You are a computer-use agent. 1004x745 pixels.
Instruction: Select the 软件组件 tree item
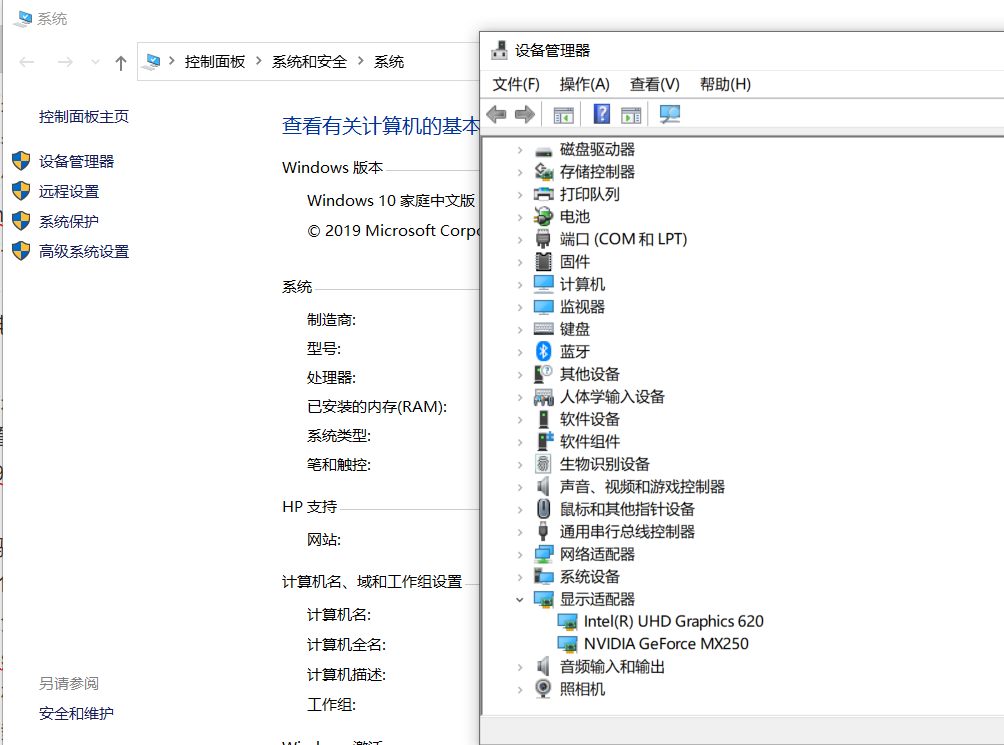point(589,442)
